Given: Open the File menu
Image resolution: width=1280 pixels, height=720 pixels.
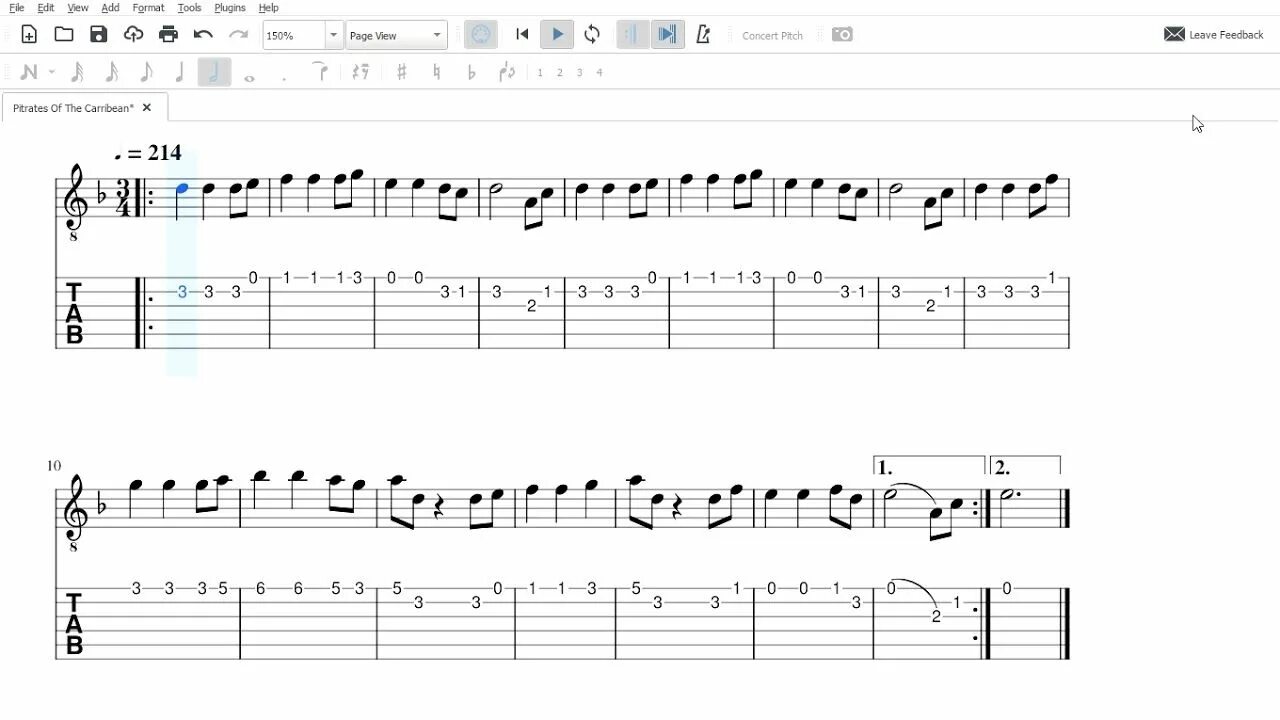Looking at the screenshot, I should (x=17, y=8).
